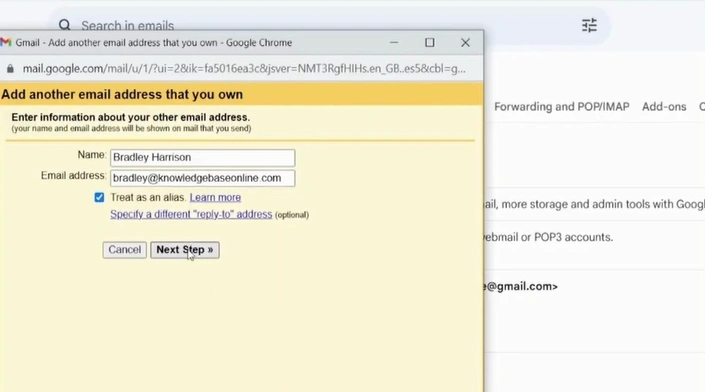Click the @gmail.com> address text
Viewport: 705px width, 392px height.
(x=520, y=286)
